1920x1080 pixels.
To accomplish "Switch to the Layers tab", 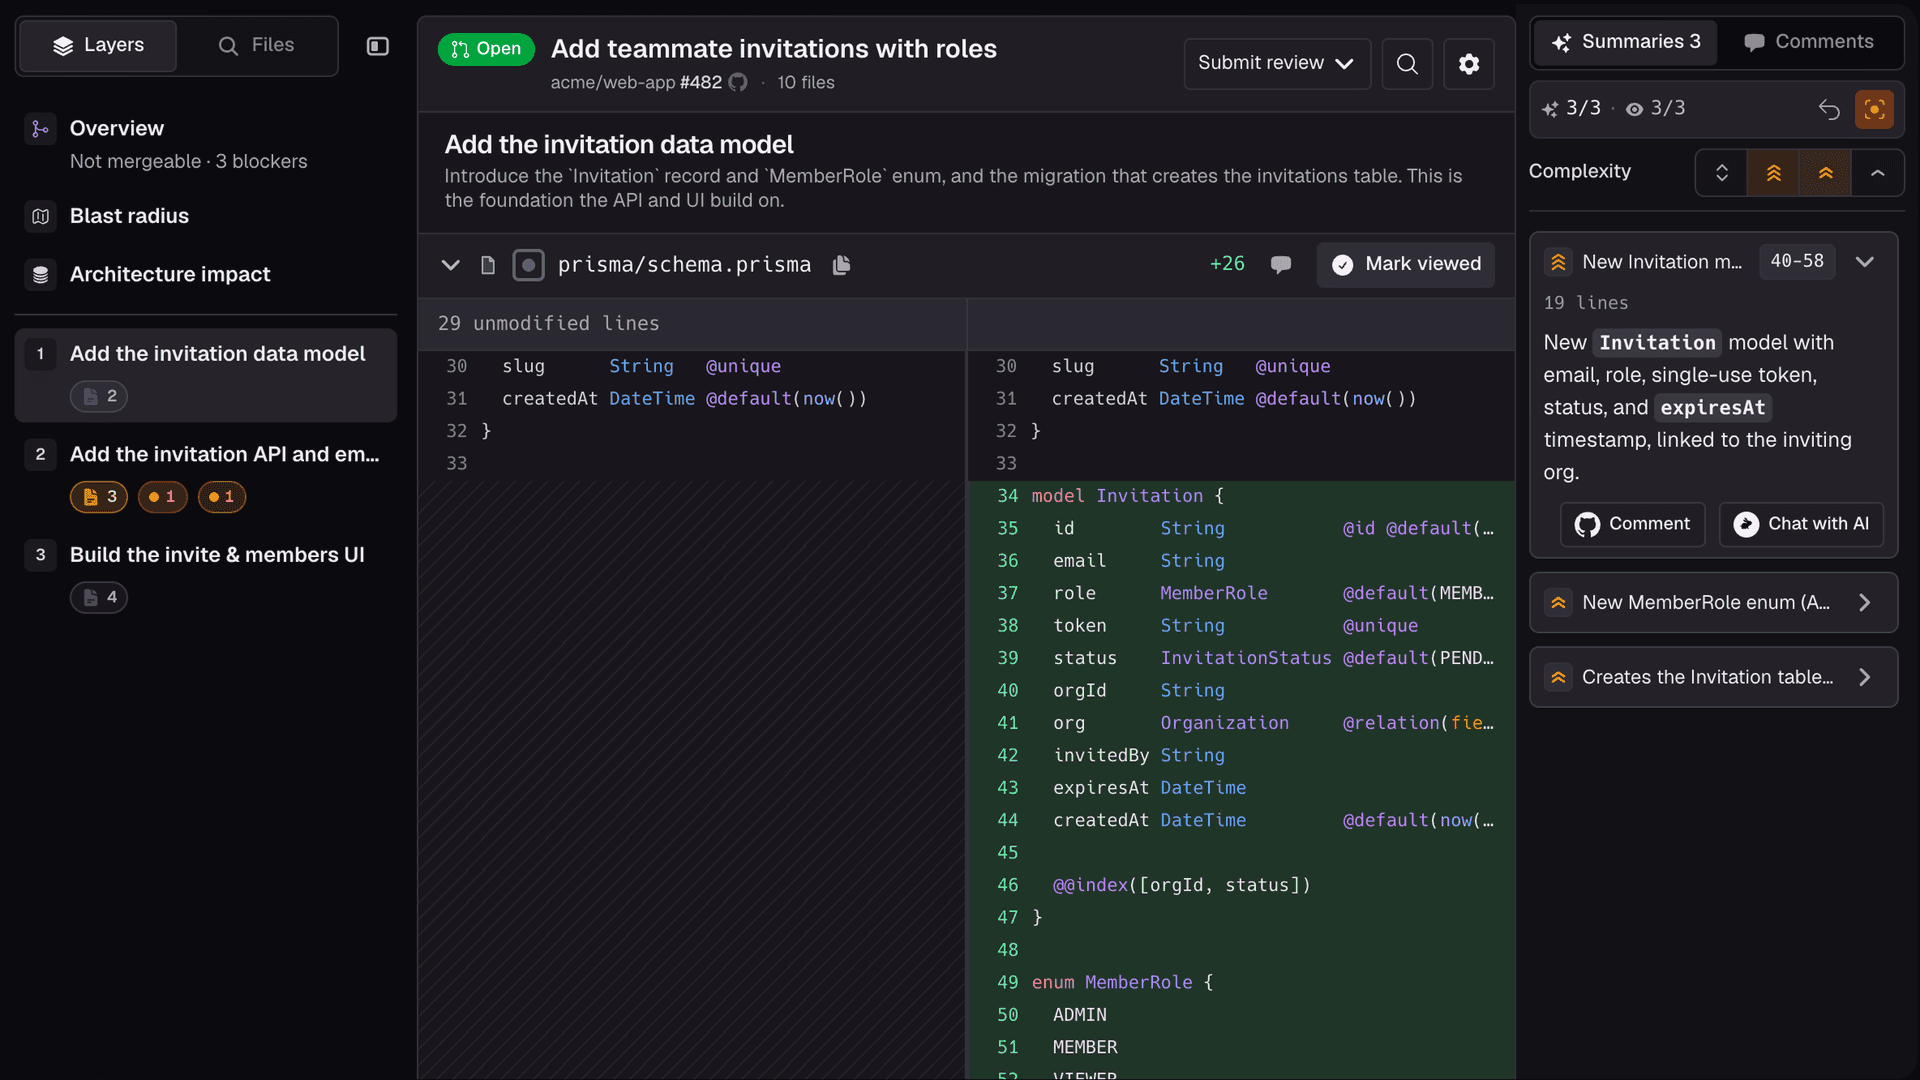I will tap(98, 46).
